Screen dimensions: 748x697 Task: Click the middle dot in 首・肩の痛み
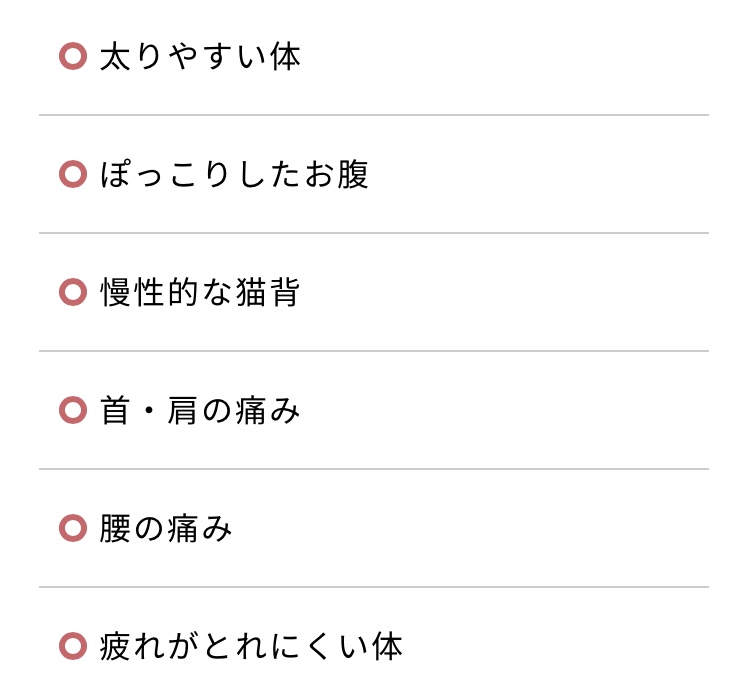click(149, 410)
